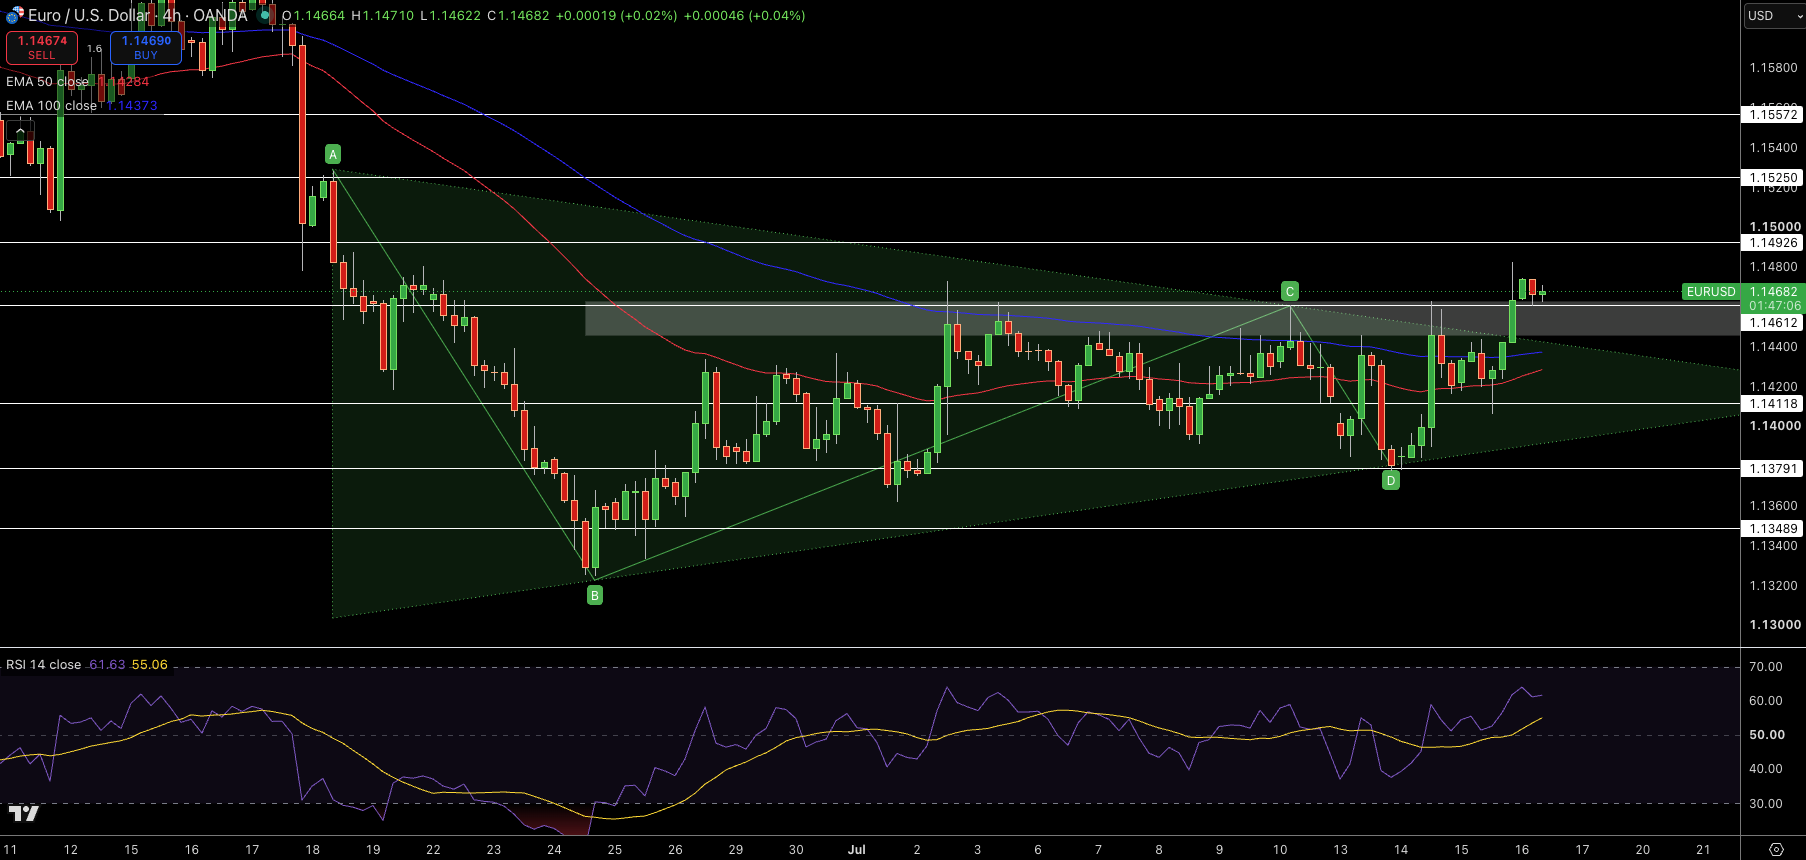Click the Euro / U.S. Dollar symbol title
The image size is (1806, 860).
89,15
